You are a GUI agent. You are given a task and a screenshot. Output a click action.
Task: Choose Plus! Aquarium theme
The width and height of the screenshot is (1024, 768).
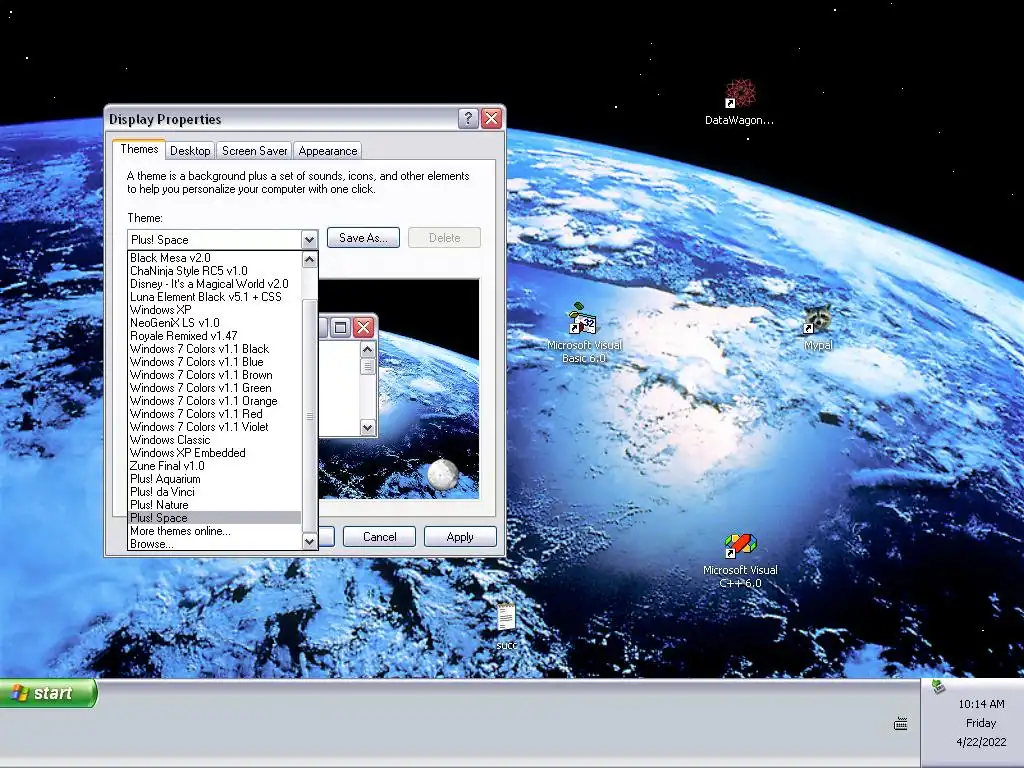pyautogui.click(x=215, y=479)
